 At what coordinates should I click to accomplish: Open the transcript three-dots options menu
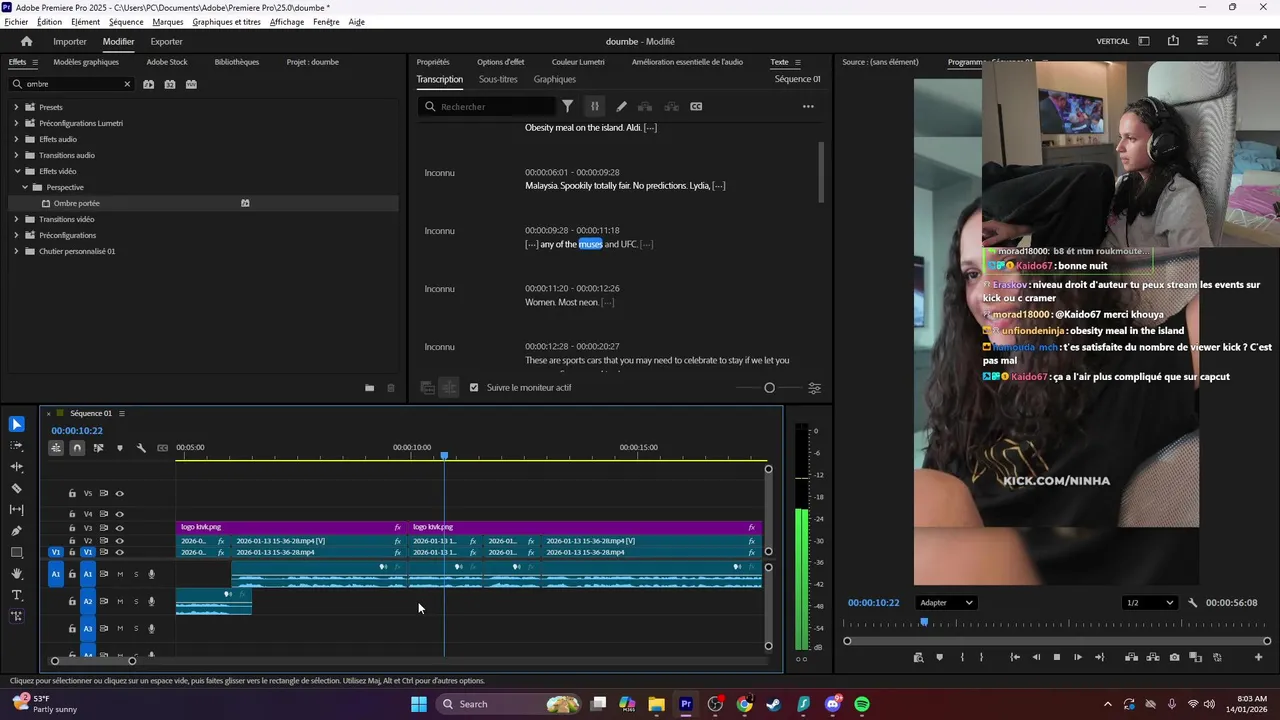pyautogui.click(x=808, y=106)
